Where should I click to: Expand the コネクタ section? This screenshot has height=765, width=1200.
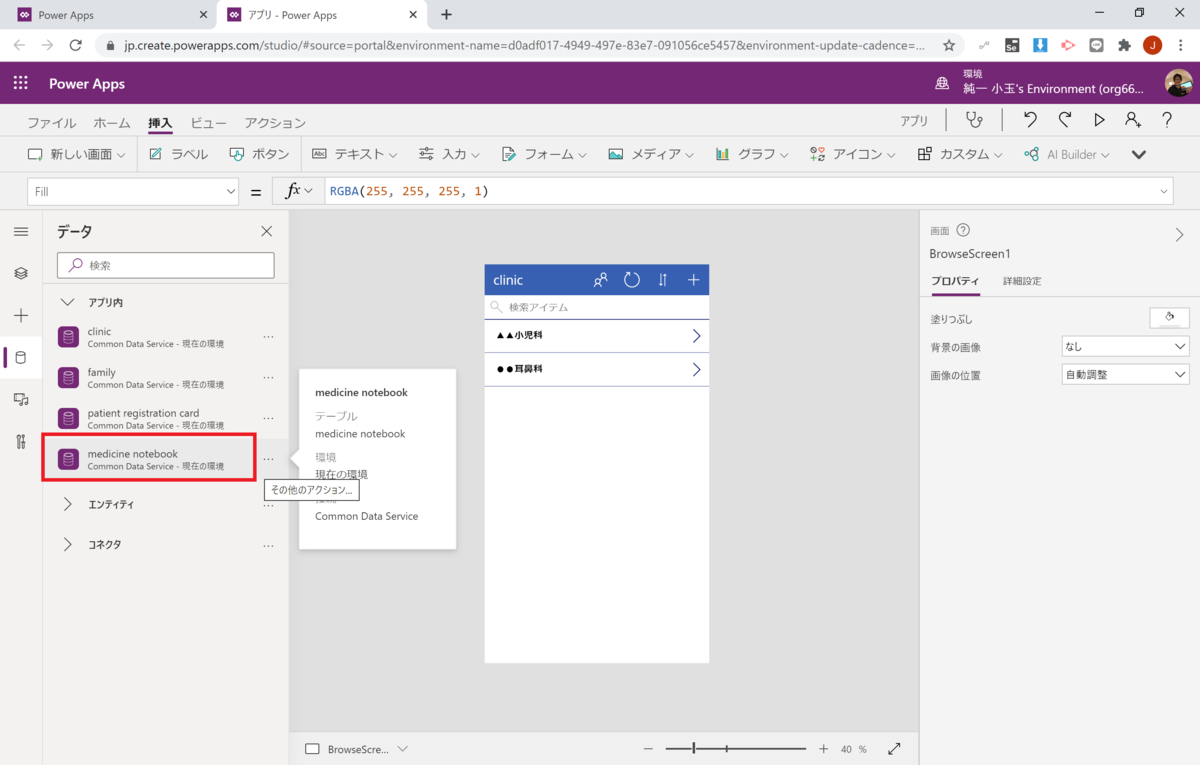[x=68, y=544]
